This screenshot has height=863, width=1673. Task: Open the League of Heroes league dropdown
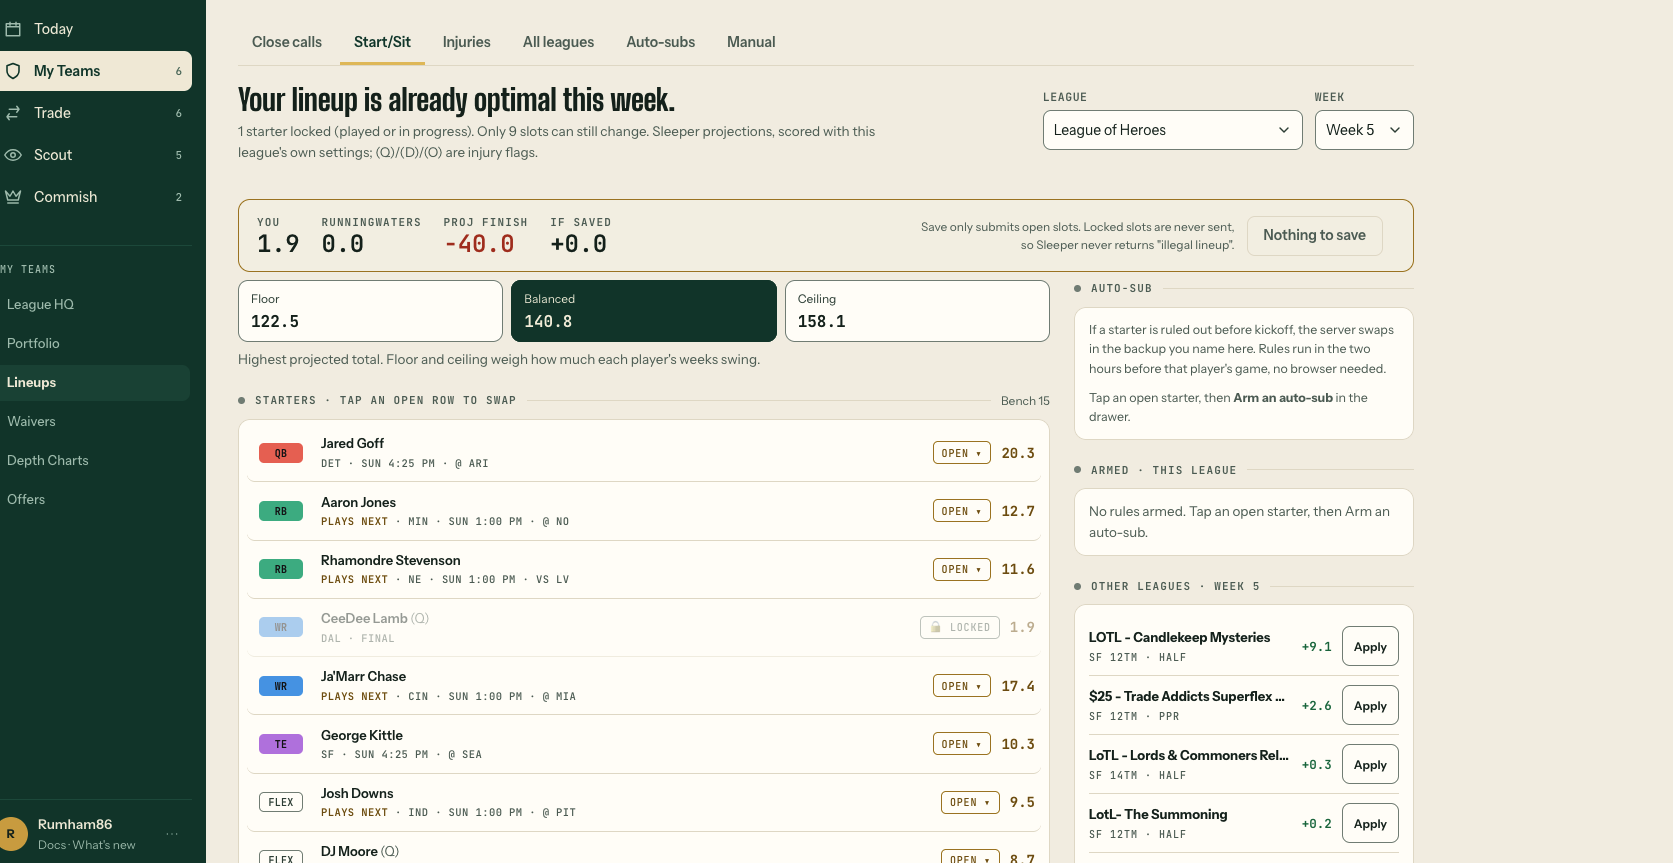click(x=1172, y=130)
